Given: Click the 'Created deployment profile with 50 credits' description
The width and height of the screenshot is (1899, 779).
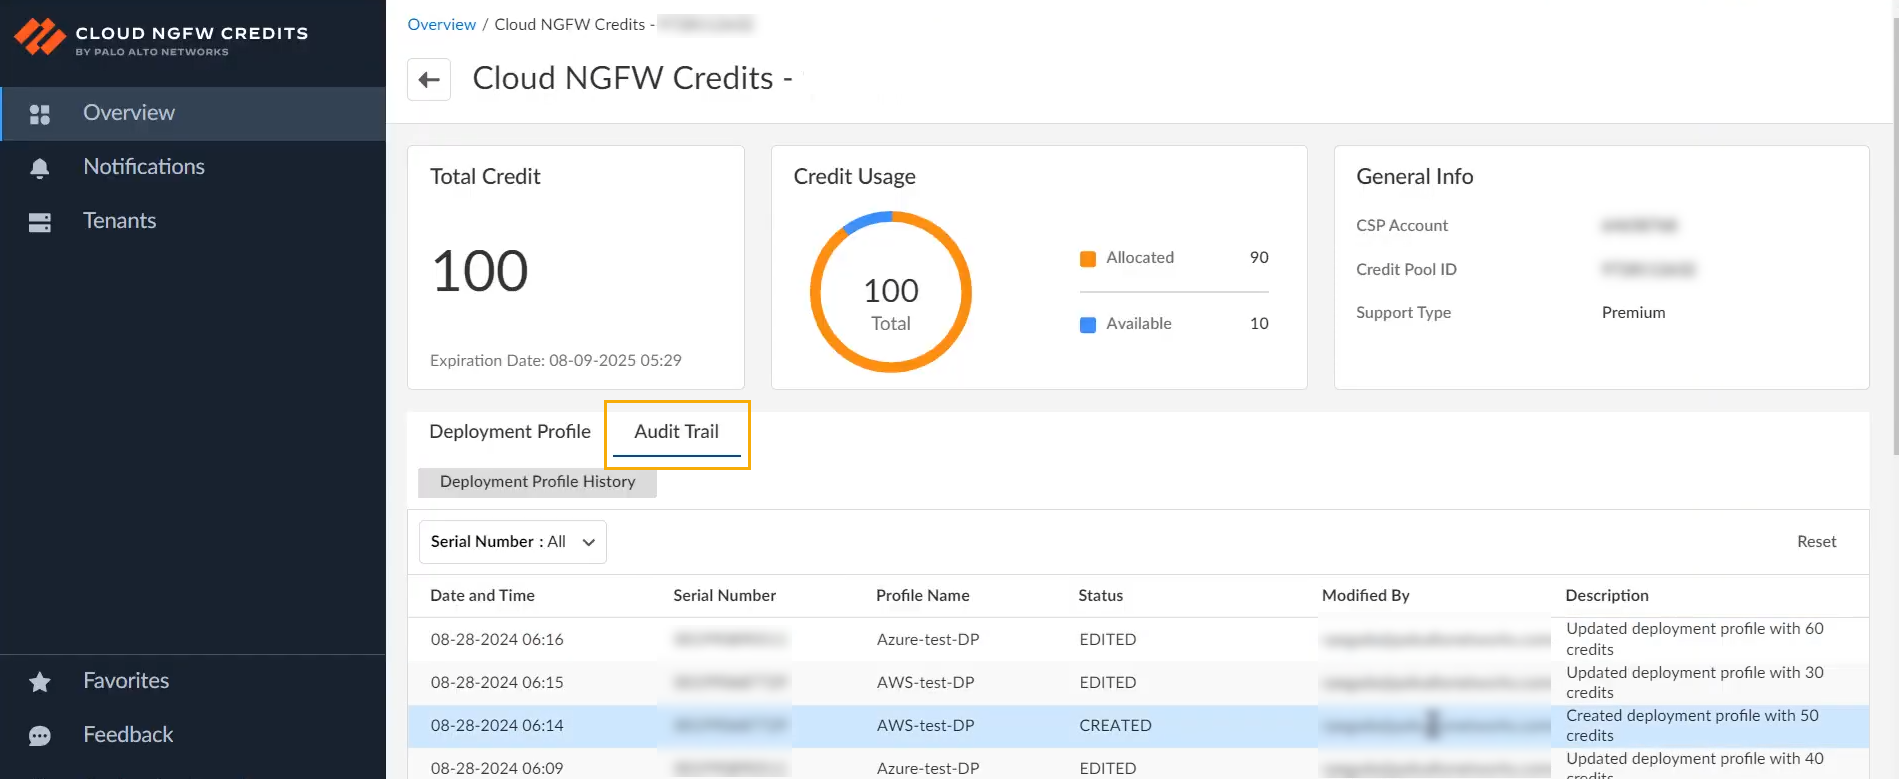Looking at the screenshot, I should click(1692, 726).
